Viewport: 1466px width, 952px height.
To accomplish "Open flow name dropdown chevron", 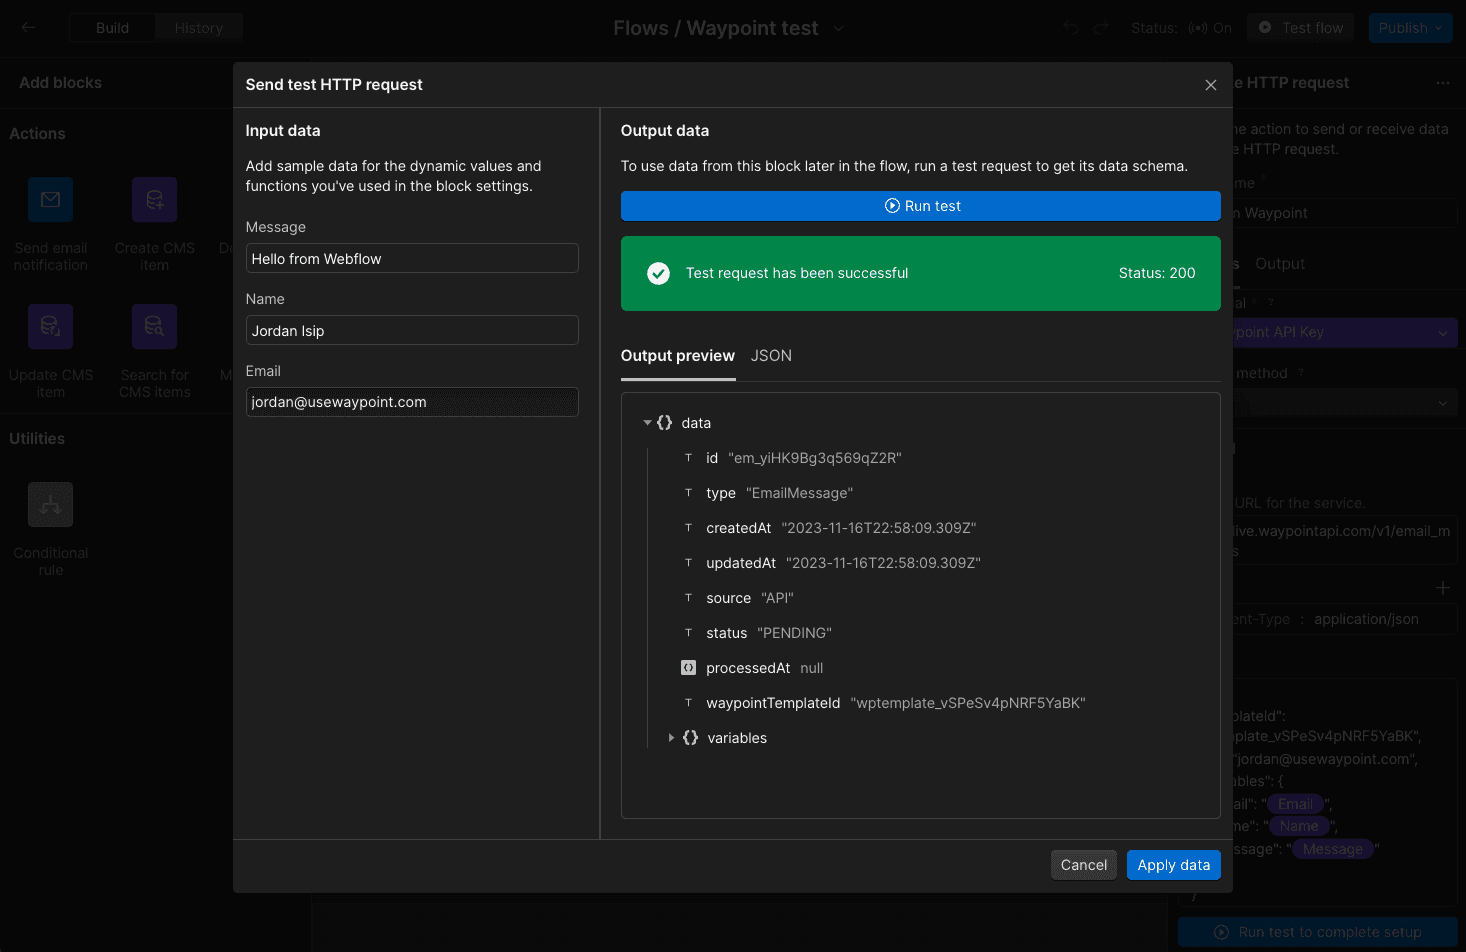I will [838, 28].
